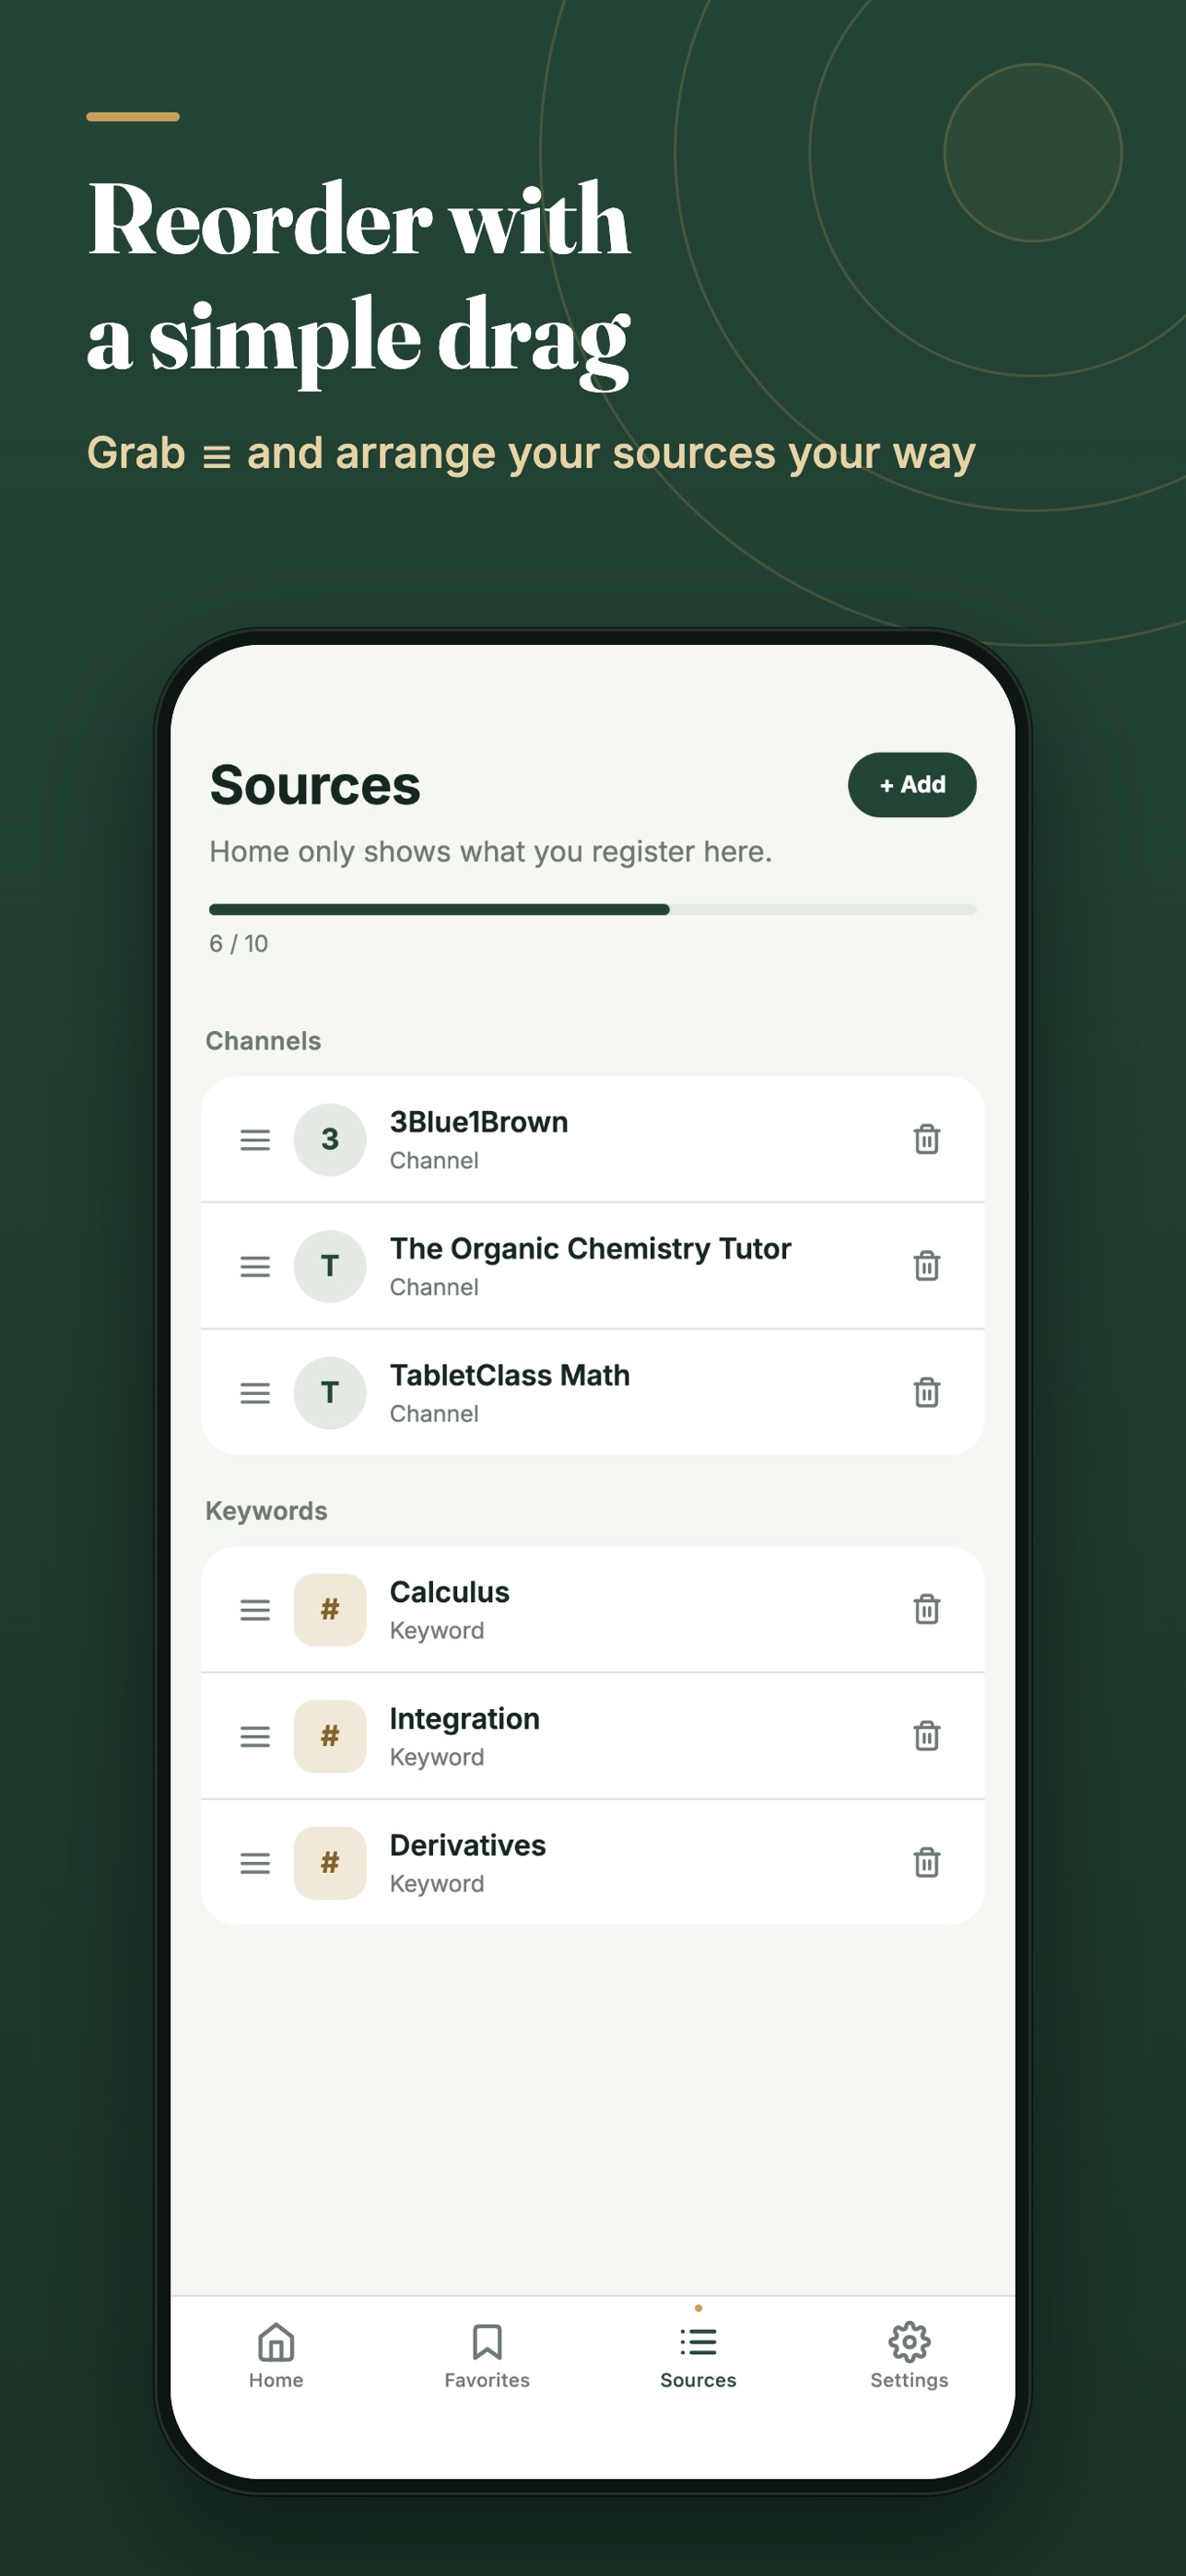This screenshot has height=2576, width=1186.
Task: Tap the + Add button
Action: 912,785
